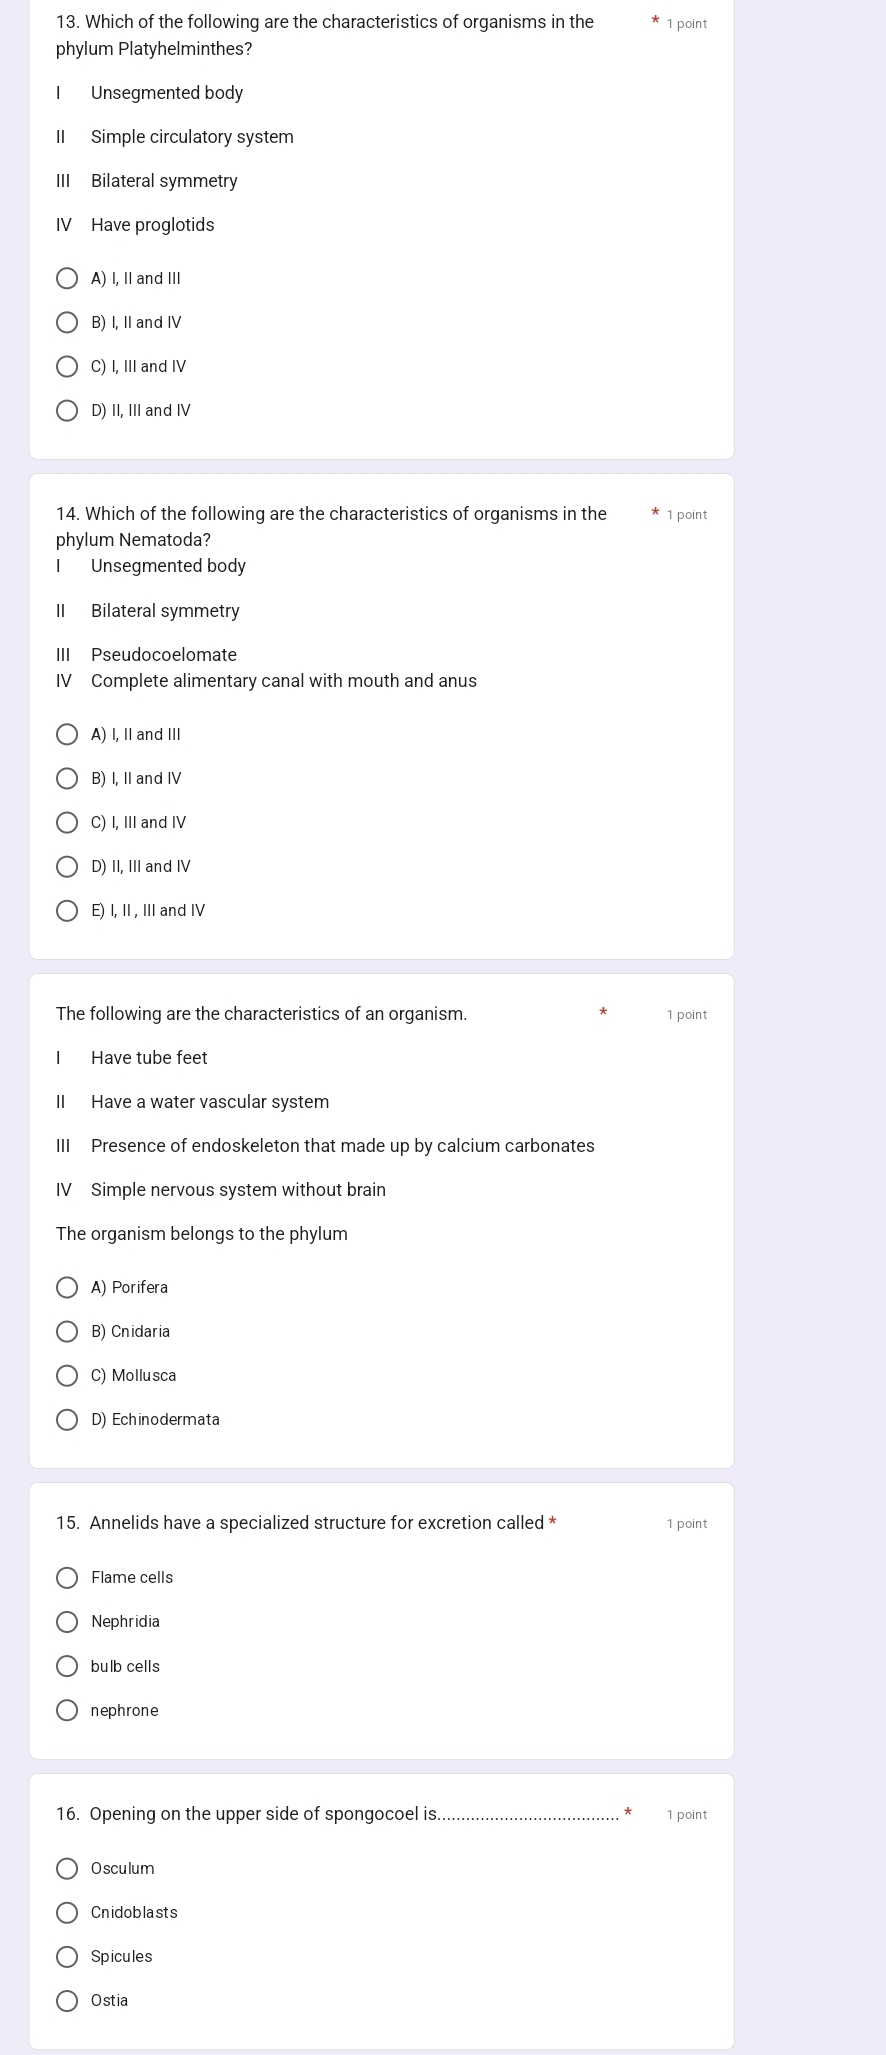Select the Echinodermata option
The image size is (886, 2055).
pos(67,1420)
